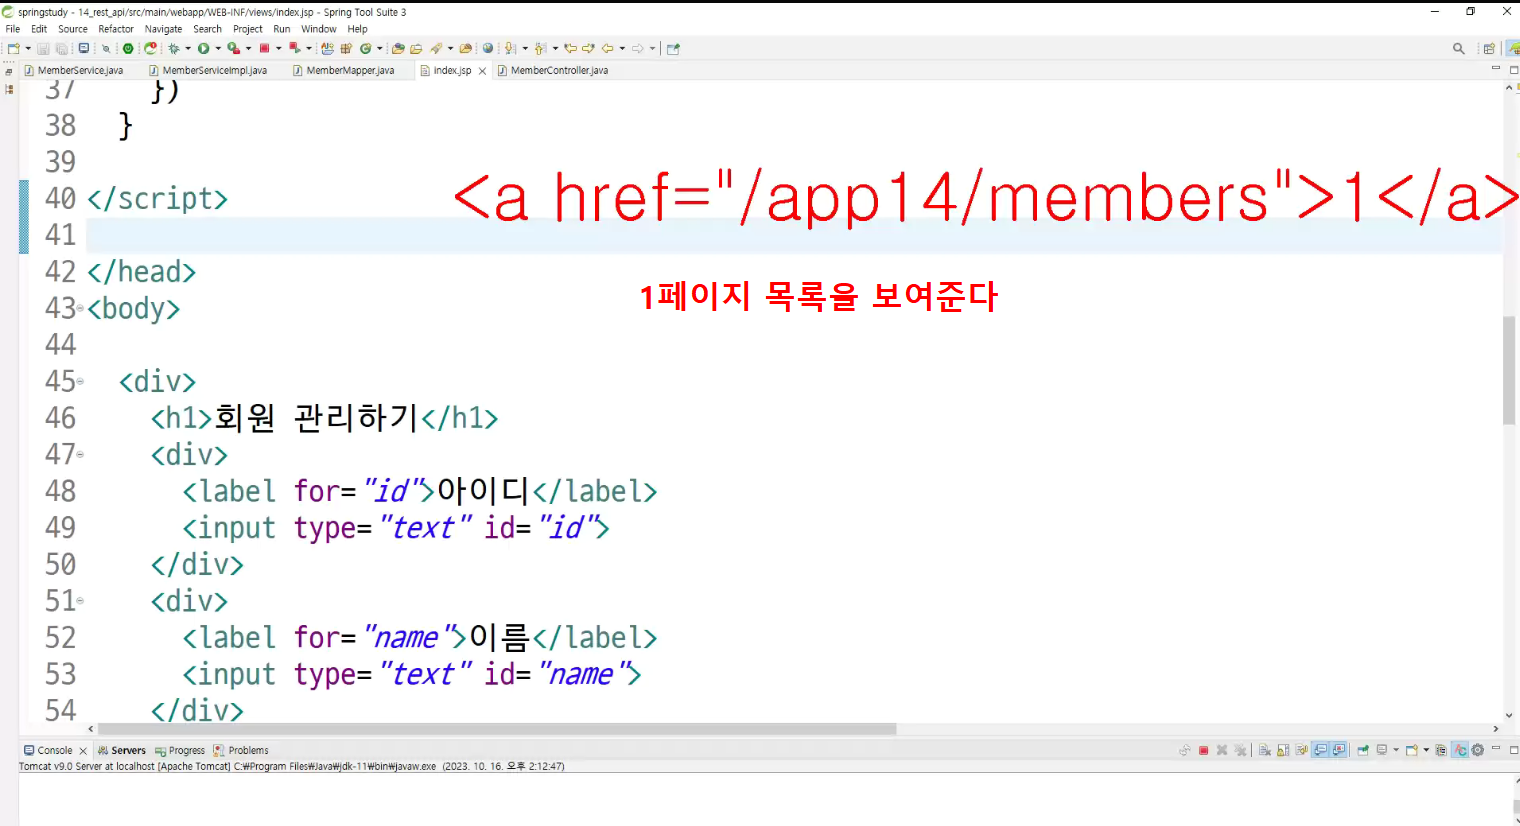Close the Console view tab
Viewport: 1520px width, 826px height.
(x=83, y=751)
